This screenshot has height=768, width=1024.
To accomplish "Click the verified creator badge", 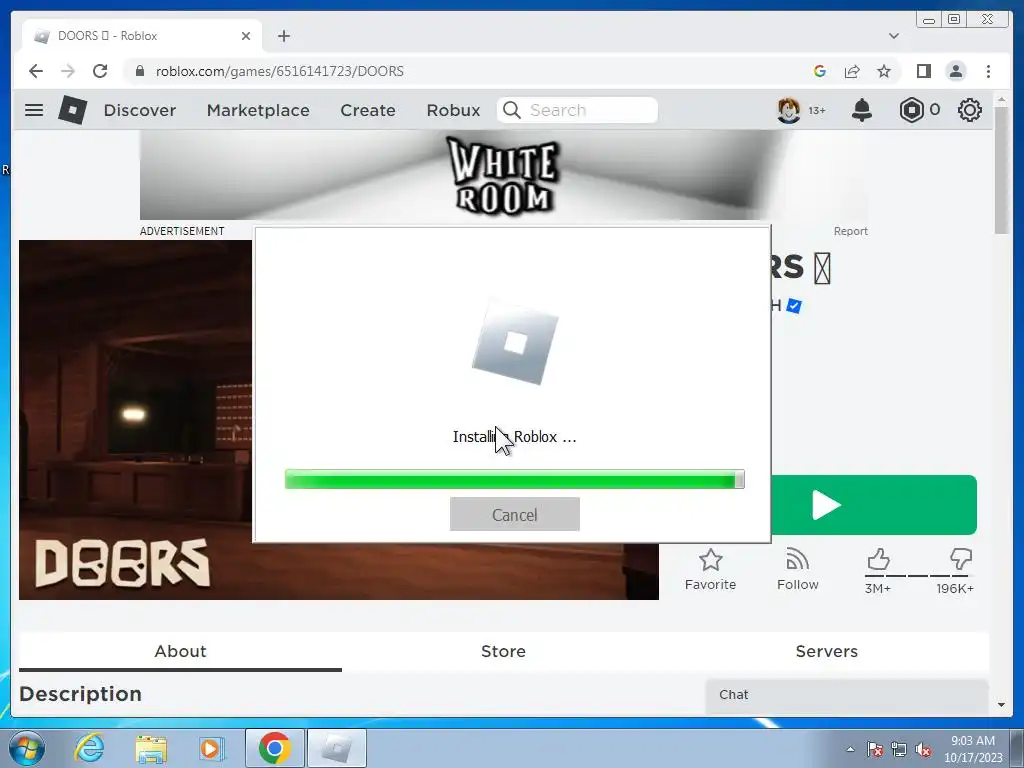I will tap(793, 306).
